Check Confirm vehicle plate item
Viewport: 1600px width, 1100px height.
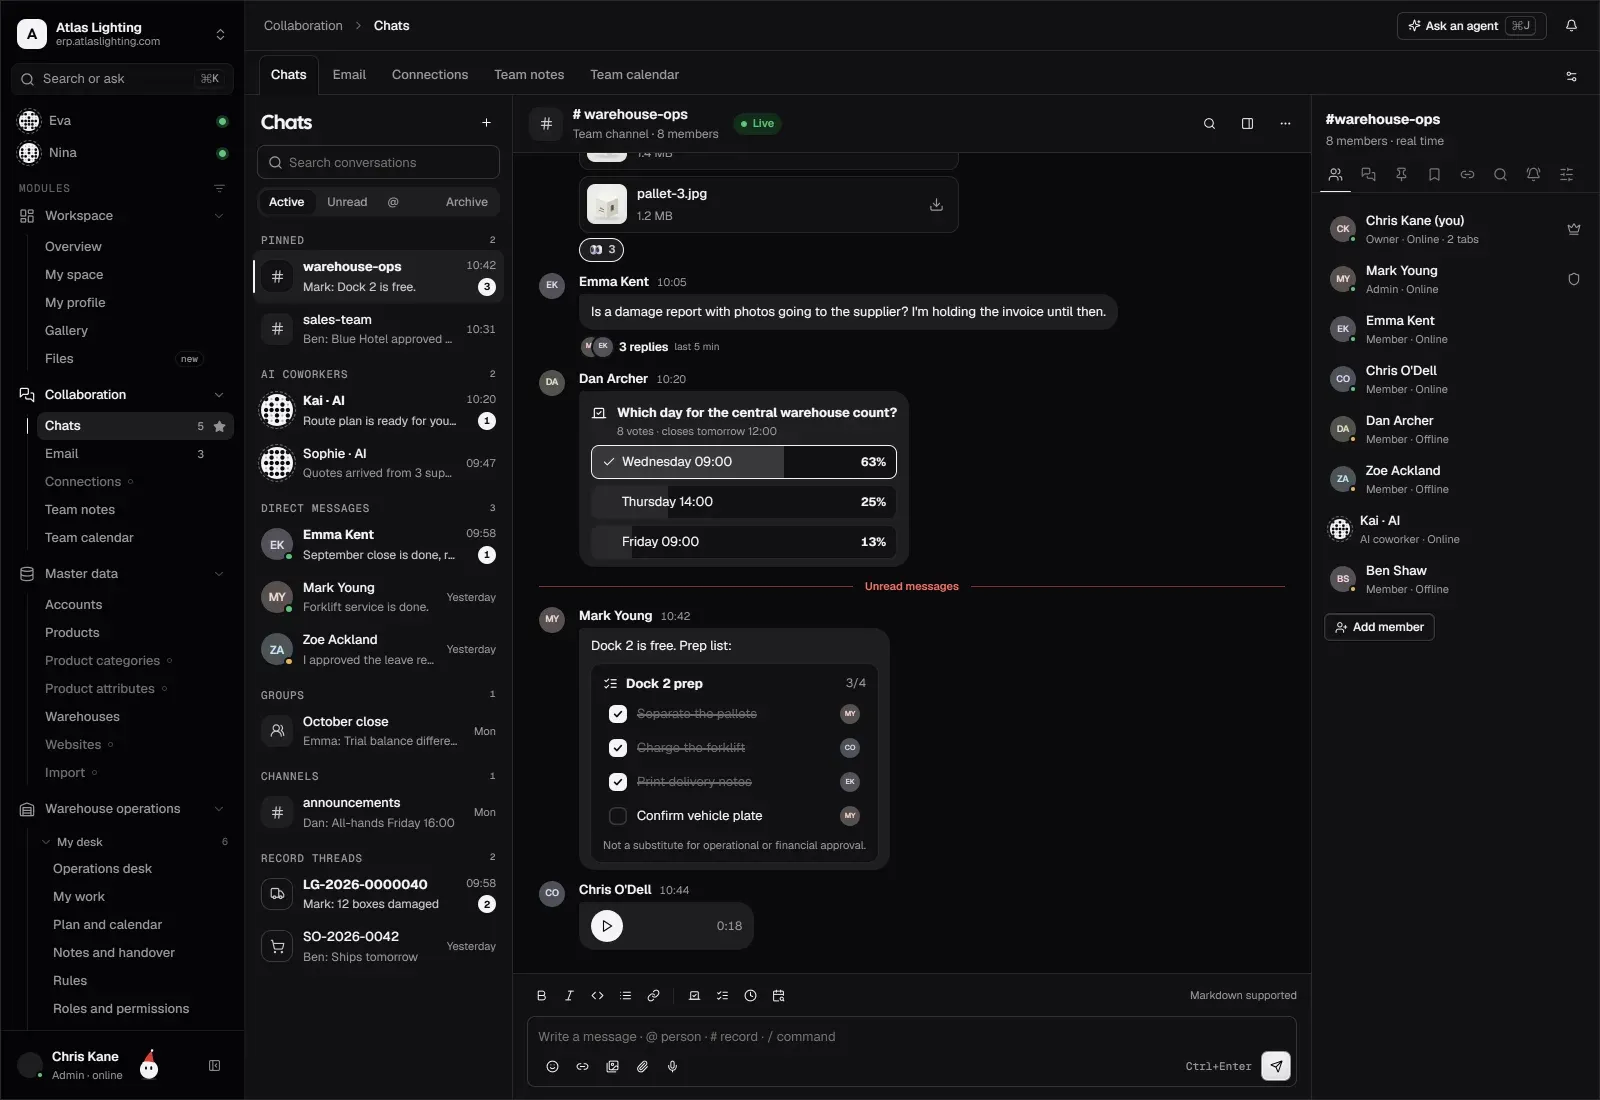[618, 816]
